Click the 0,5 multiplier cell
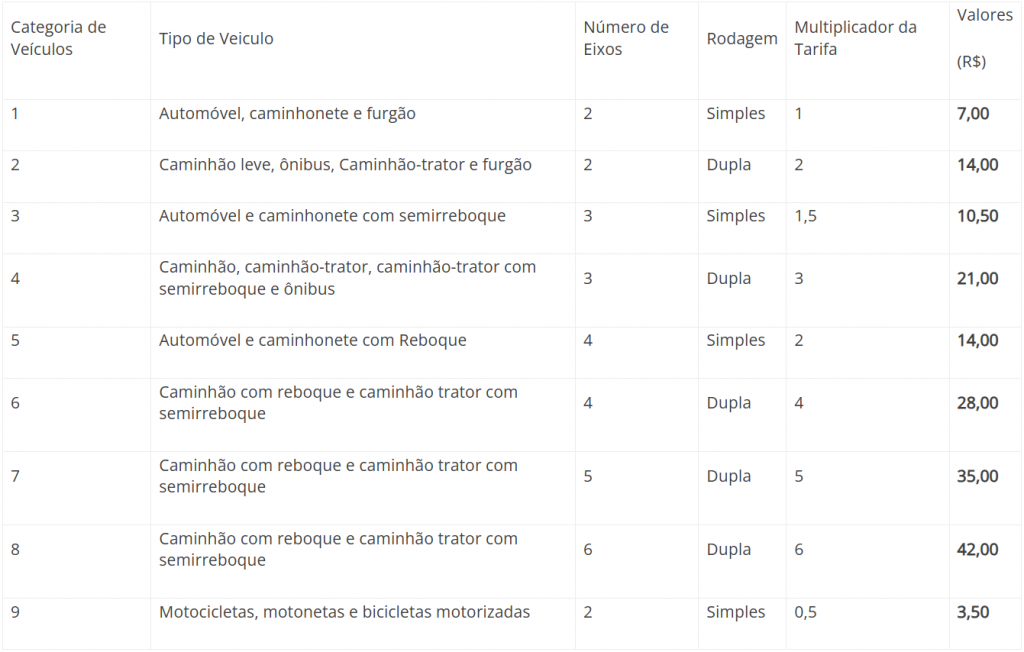 coord(805,612)
